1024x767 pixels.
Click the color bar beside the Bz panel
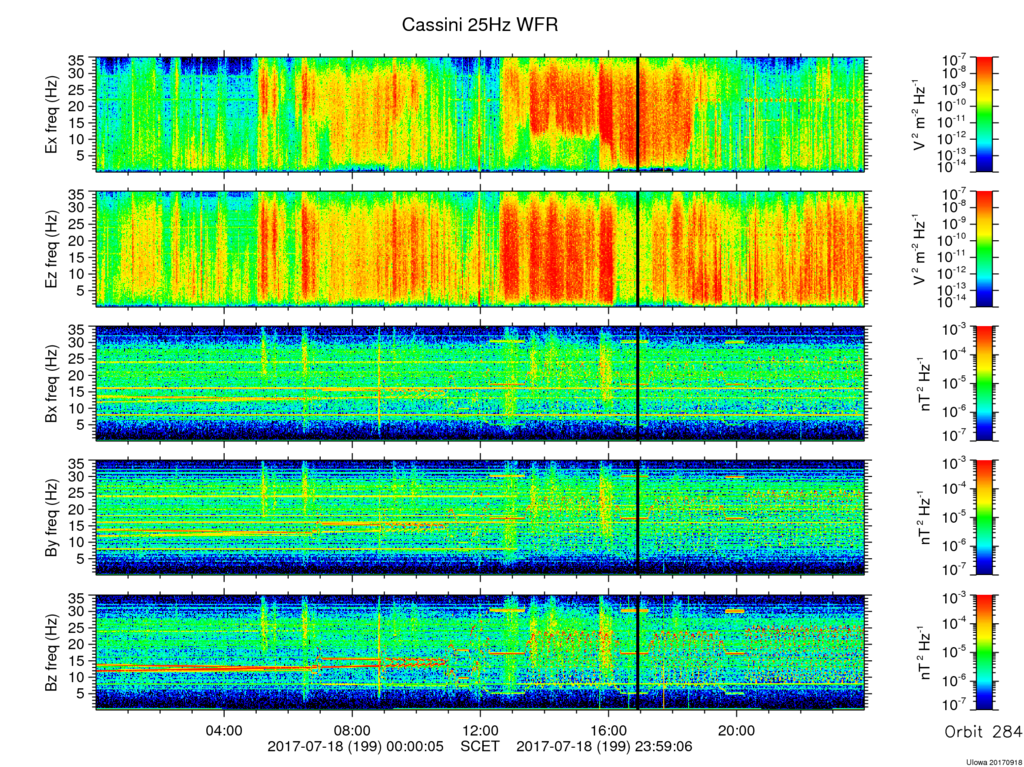pos(984,652)
